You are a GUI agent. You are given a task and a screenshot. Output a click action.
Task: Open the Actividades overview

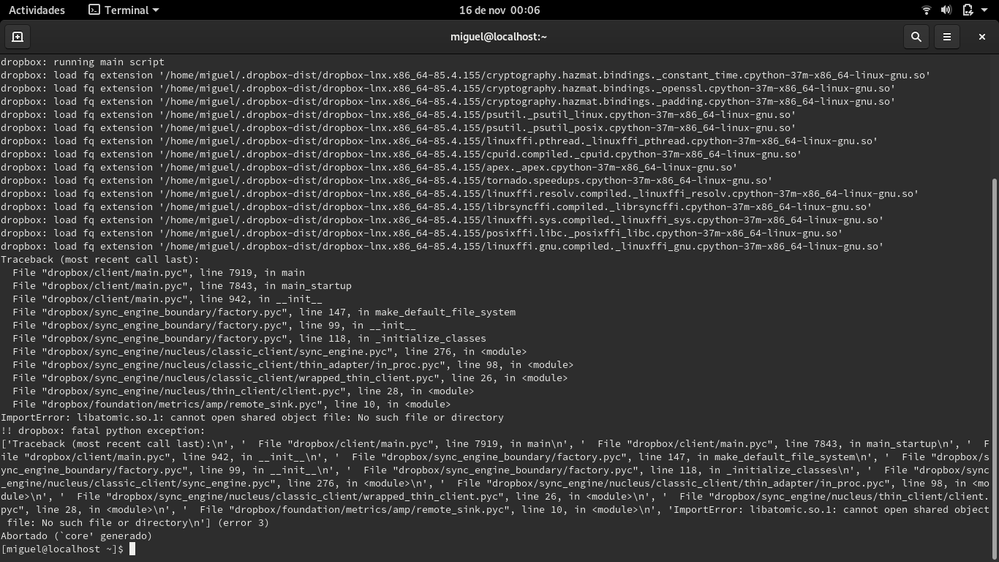coord(36,10)
